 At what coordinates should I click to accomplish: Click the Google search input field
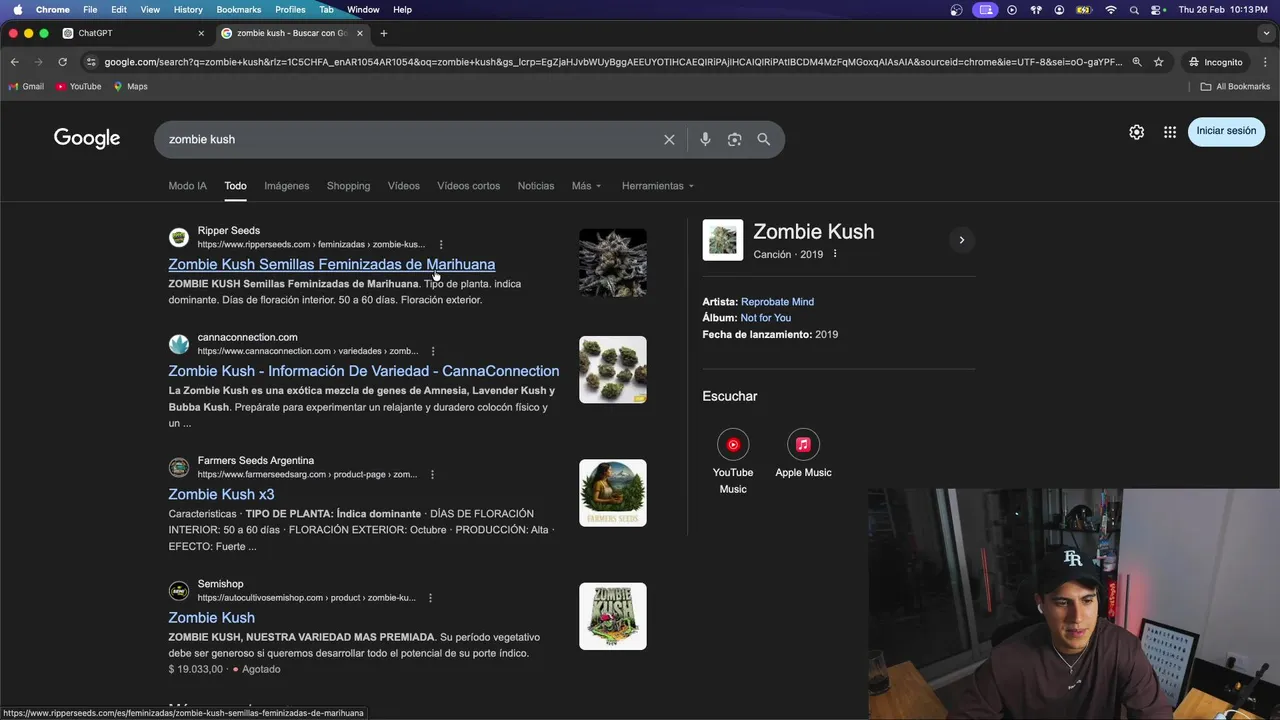pos(410,139)
